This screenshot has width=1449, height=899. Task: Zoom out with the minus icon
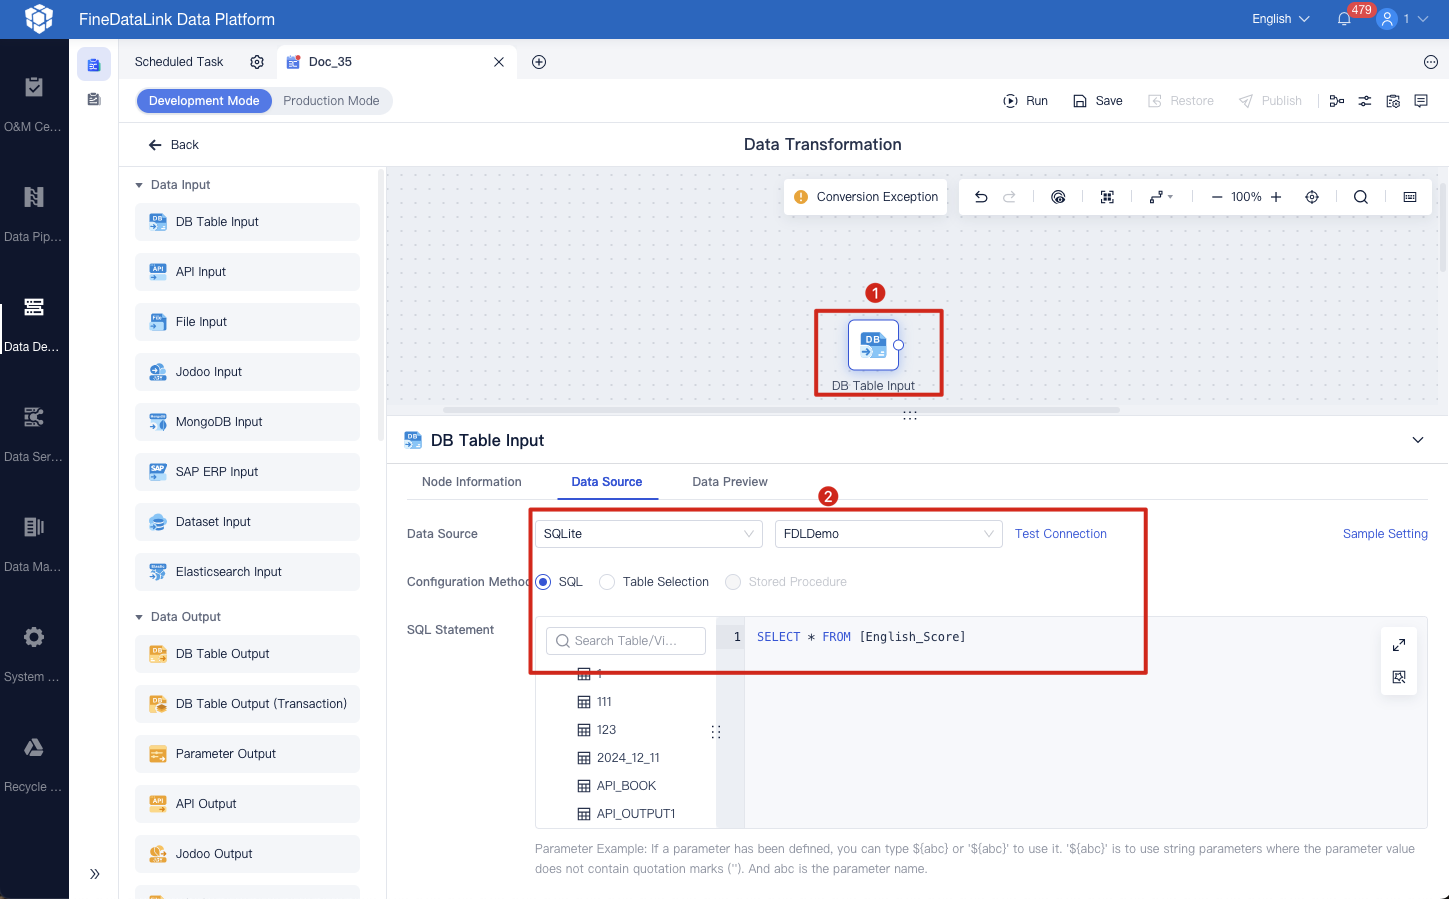[1217, 197]
